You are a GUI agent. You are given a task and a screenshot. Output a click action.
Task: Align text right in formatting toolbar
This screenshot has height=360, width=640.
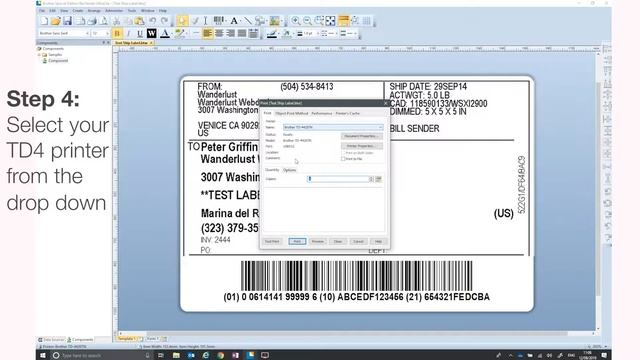point(230,33)
